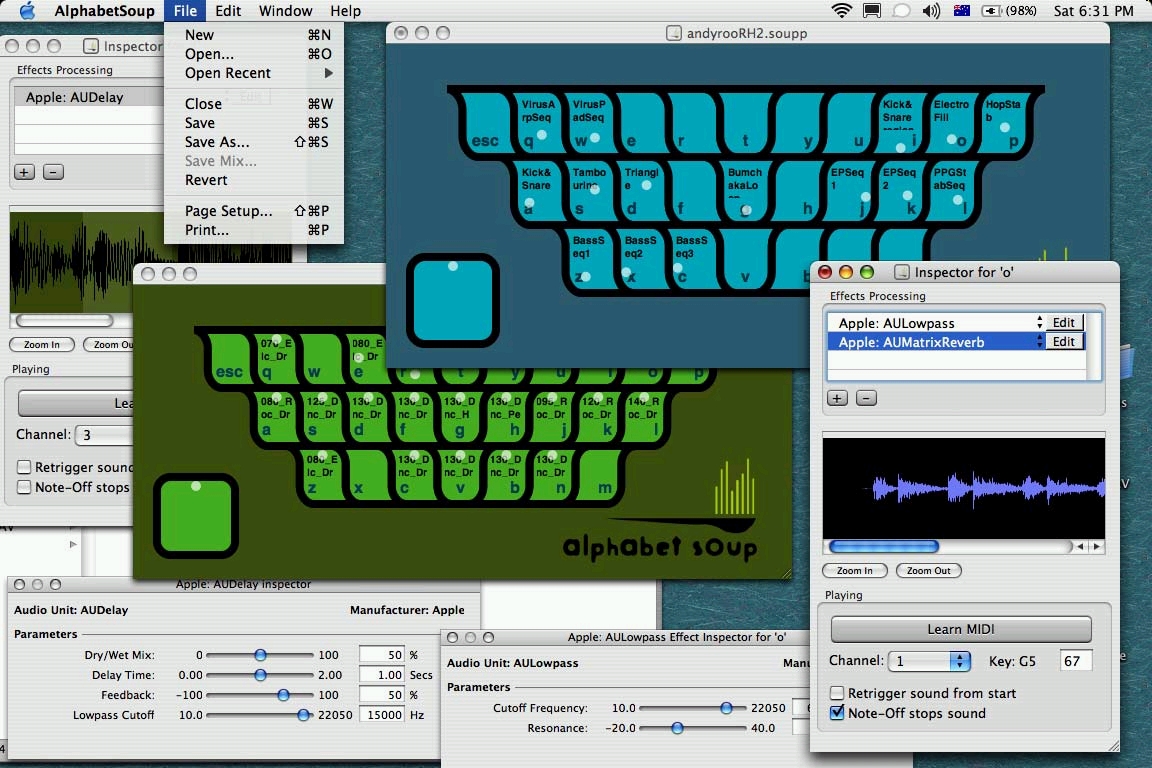Trigger the PPGStabSeq key 'l'
Screen dimensions: 1152x768
pyautogui.click(x=951, y=191)
